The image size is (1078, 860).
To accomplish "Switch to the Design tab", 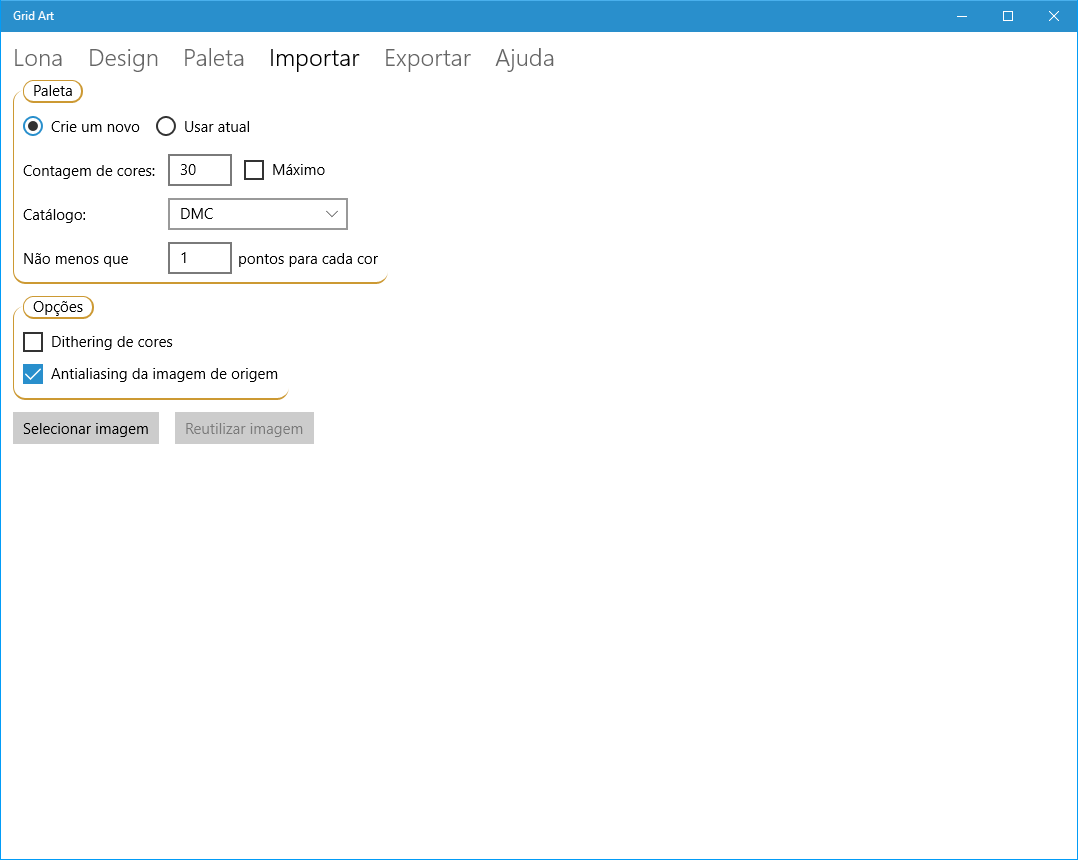I will click(x=123, y=58).
